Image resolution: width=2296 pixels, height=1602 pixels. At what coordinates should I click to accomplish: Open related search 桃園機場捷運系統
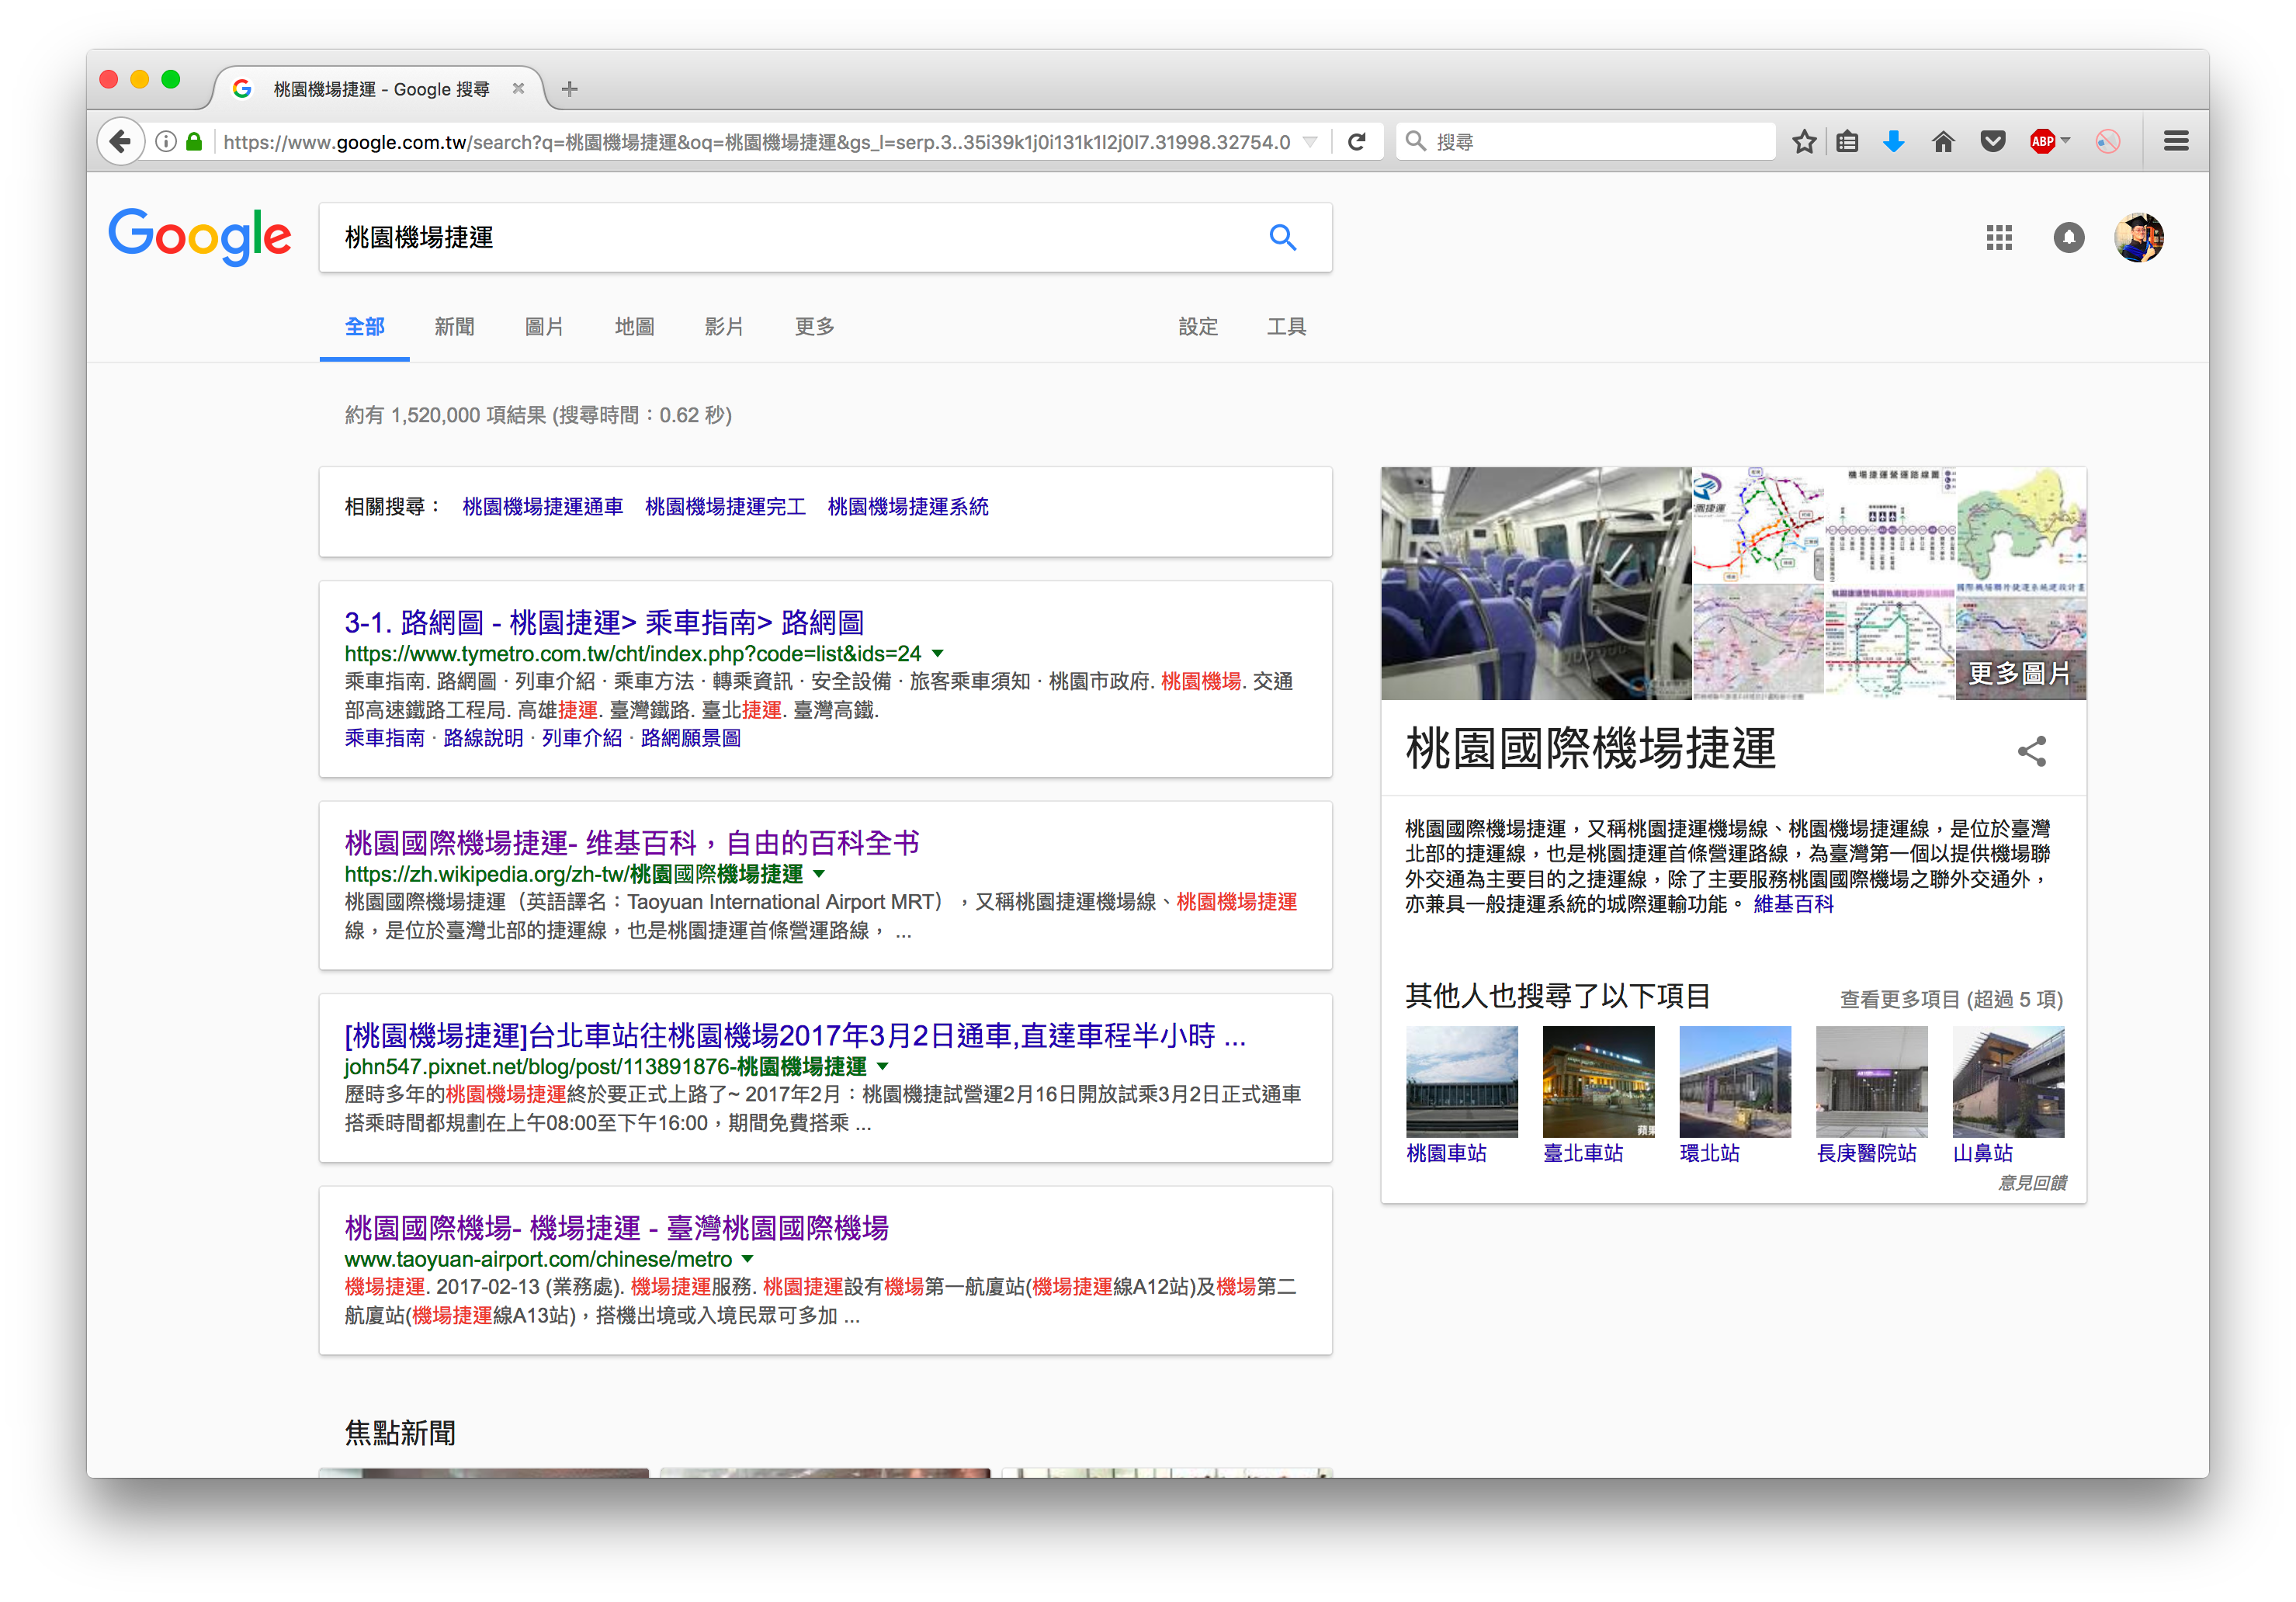pos(908,507)
